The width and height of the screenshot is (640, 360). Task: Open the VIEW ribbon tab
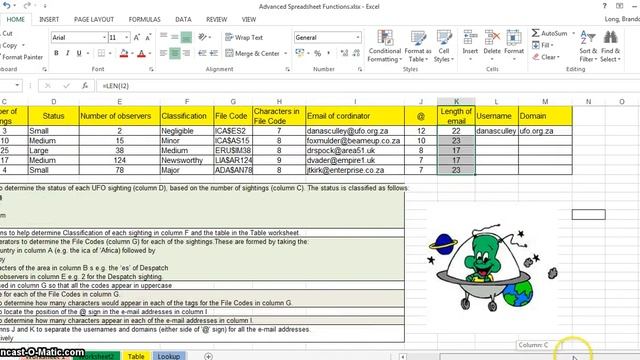coord(249,19)
